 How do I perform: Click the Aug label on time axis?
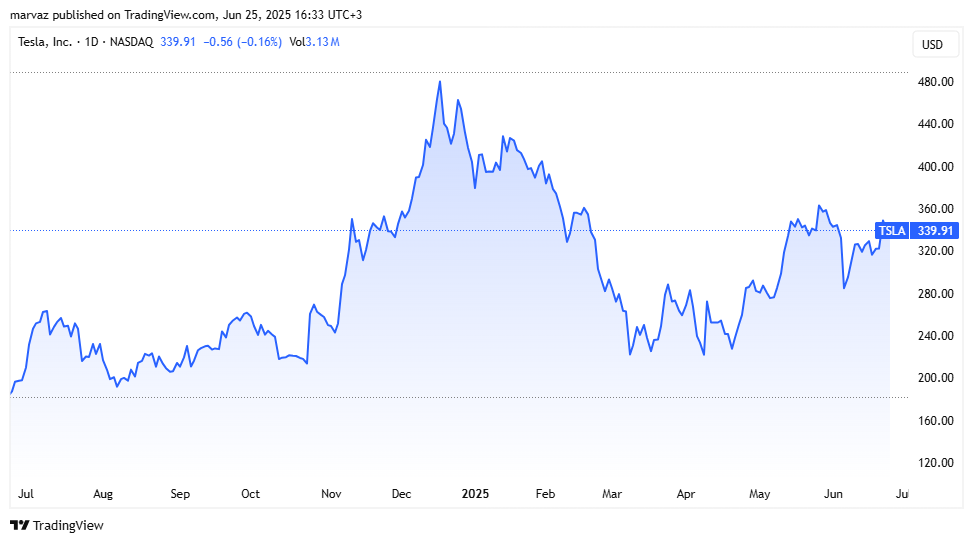(103, 494)
